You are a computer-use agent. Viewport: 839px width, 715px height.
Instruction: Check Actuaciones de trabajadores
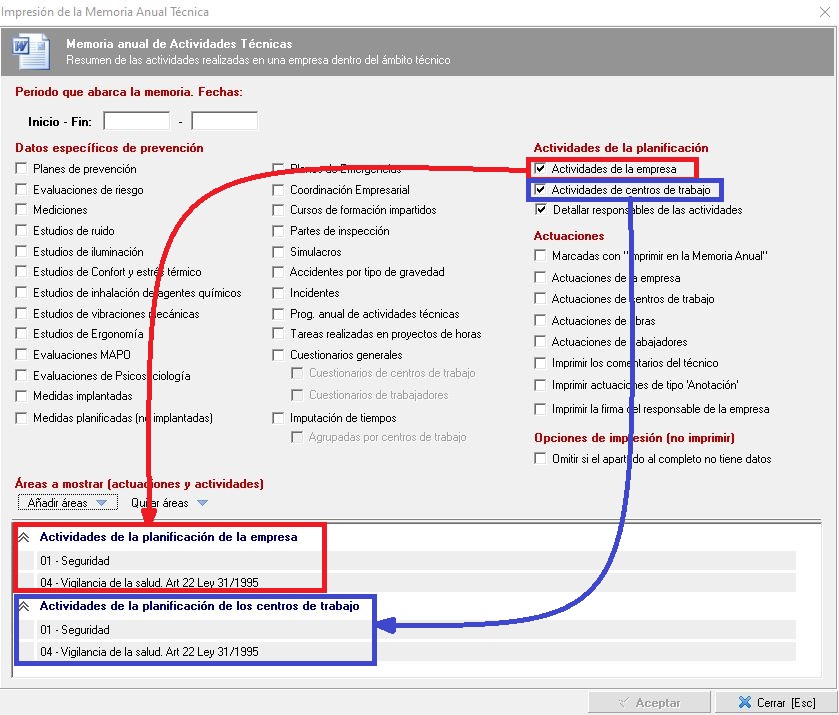[540, 341]
